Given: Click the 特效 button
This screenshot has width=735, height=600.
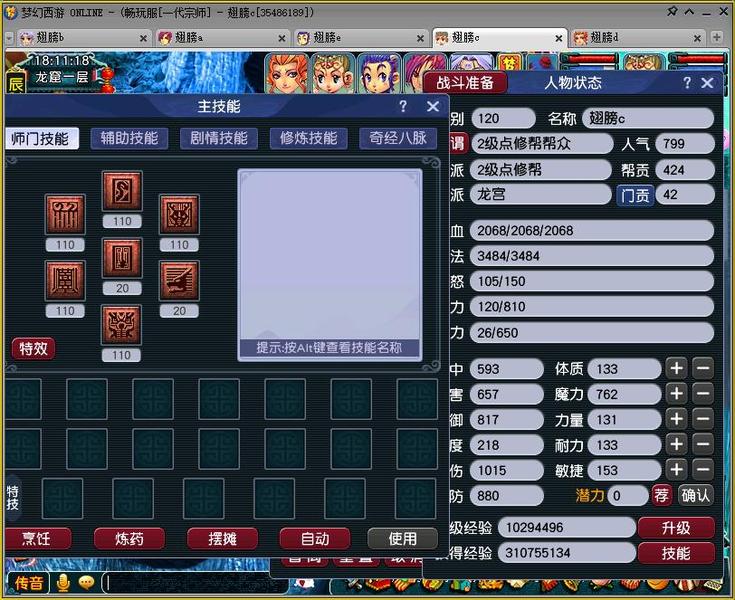Looking at the screenshot, I should pyautogui.click(x=33, y=348).
